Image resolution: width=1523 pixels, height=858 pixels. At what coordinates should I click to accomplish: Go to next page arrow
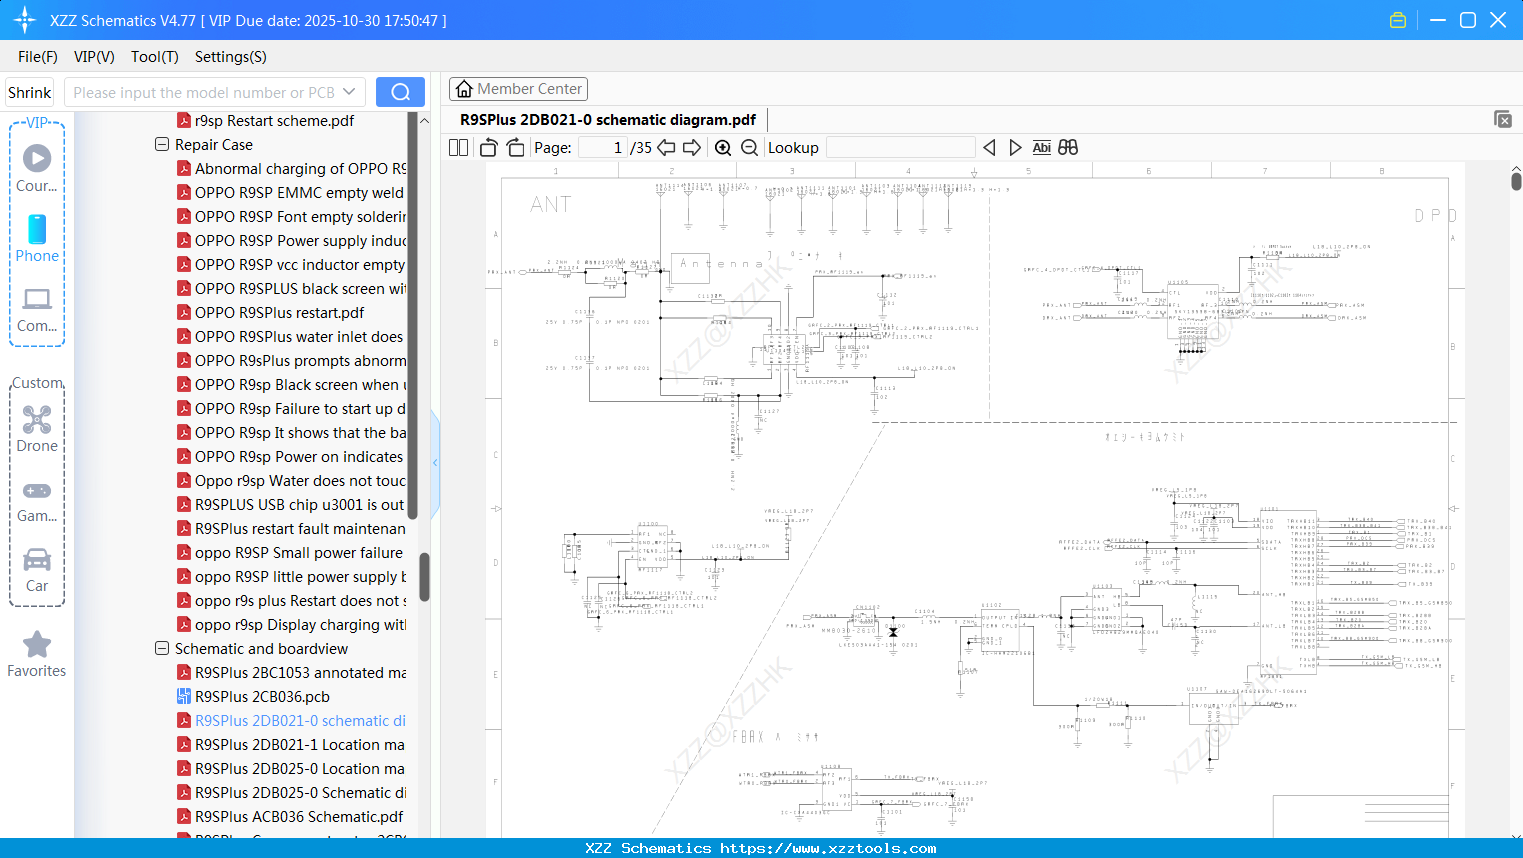tap(691, 148)
